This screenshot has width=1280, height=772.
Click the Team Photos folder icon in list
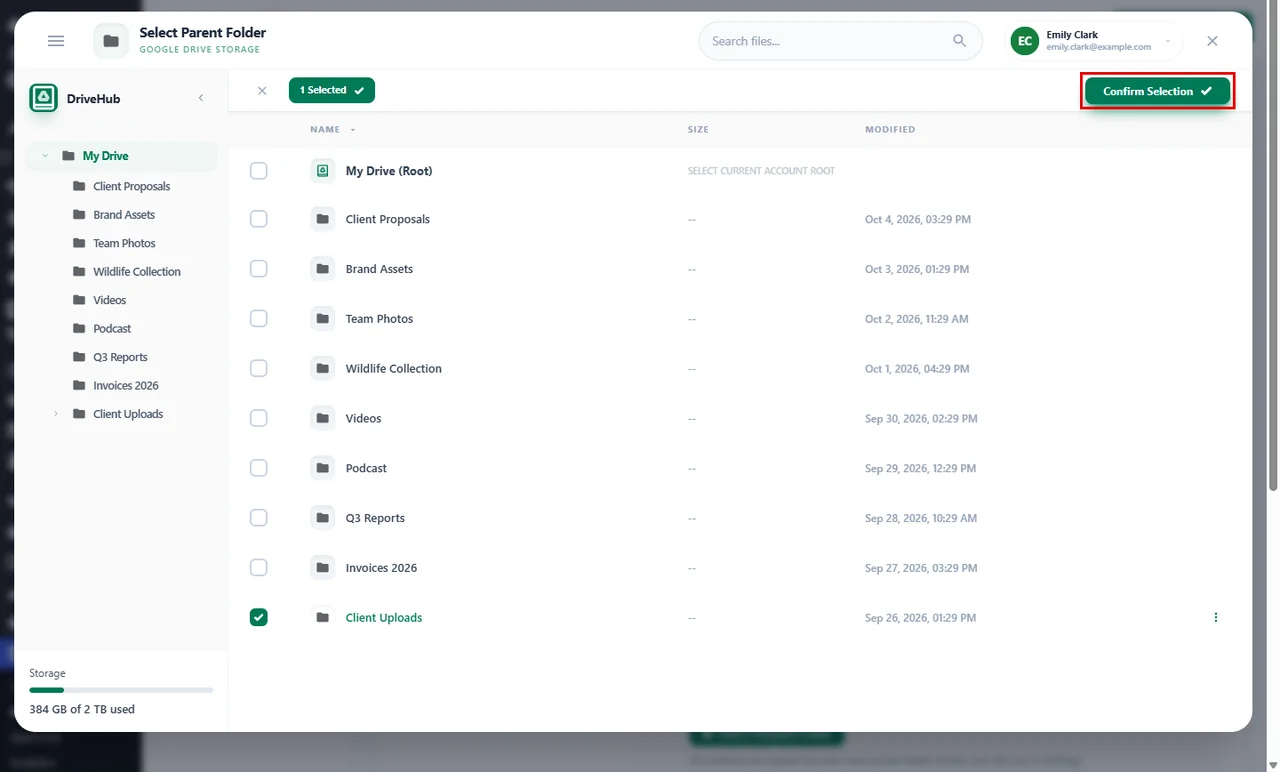click(322, 319)
